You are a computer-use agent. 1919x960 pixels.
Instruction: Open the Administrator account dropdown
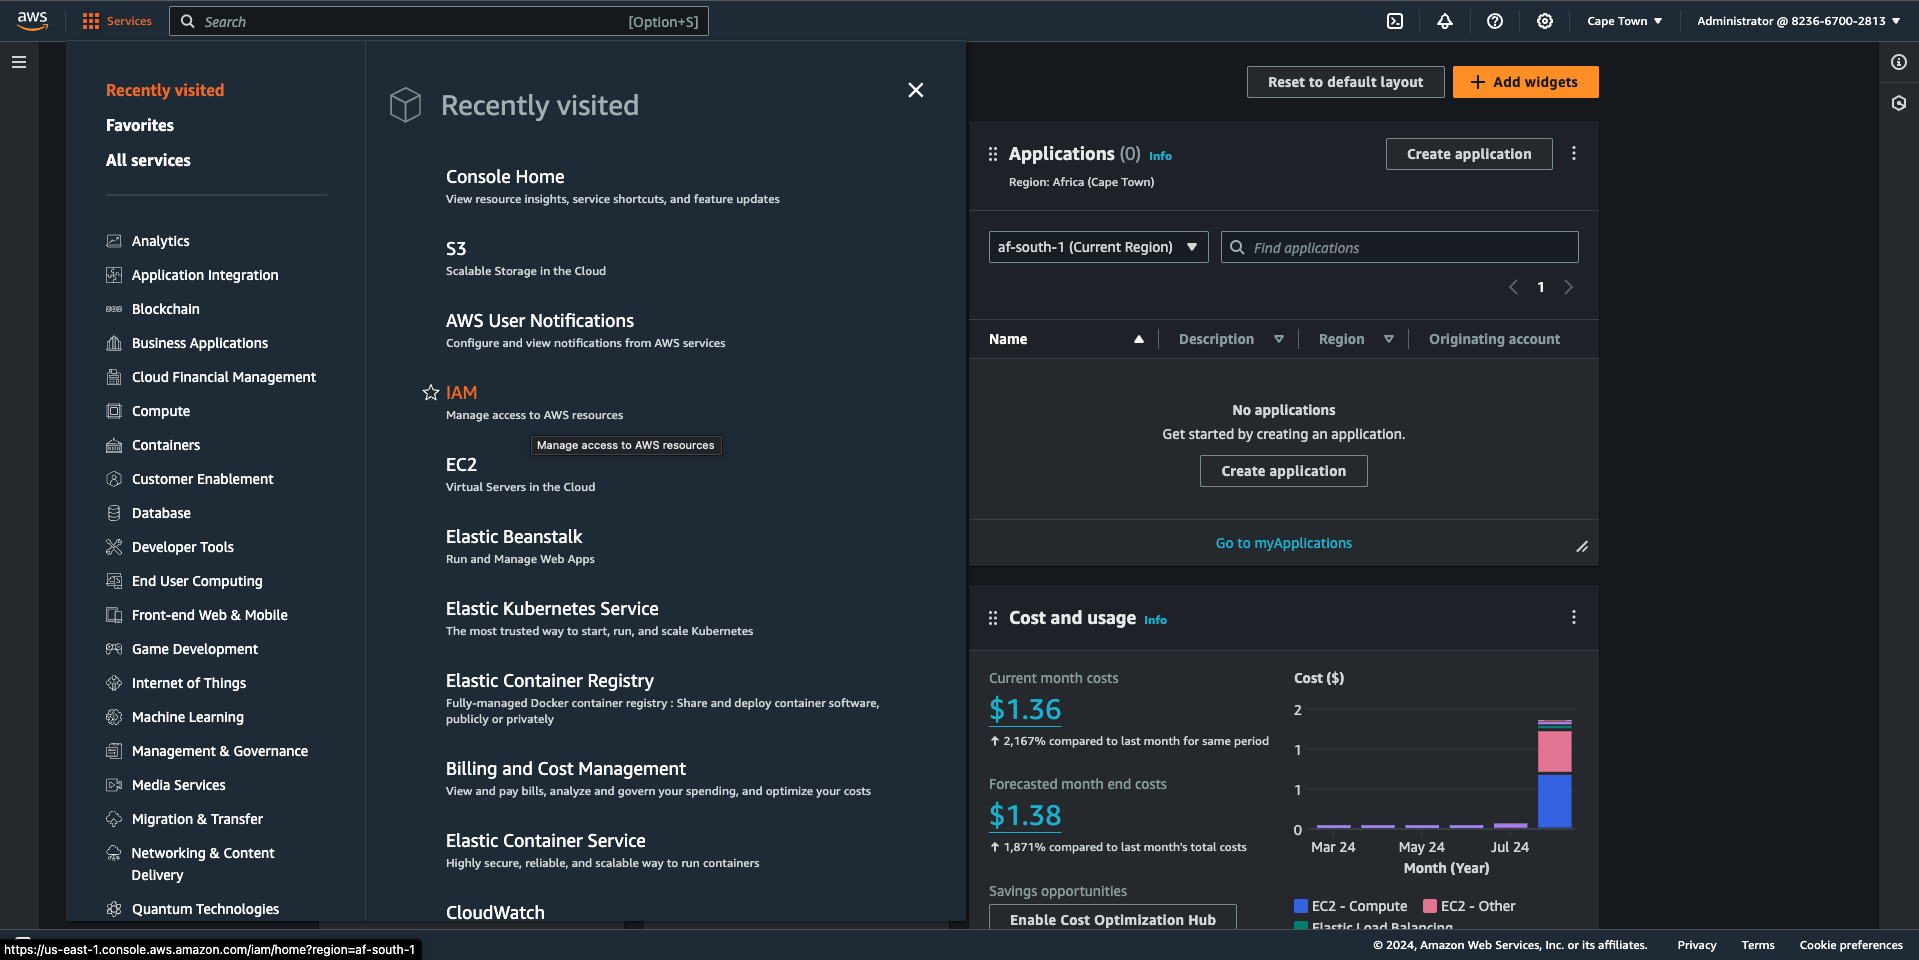pos(1798,21)
